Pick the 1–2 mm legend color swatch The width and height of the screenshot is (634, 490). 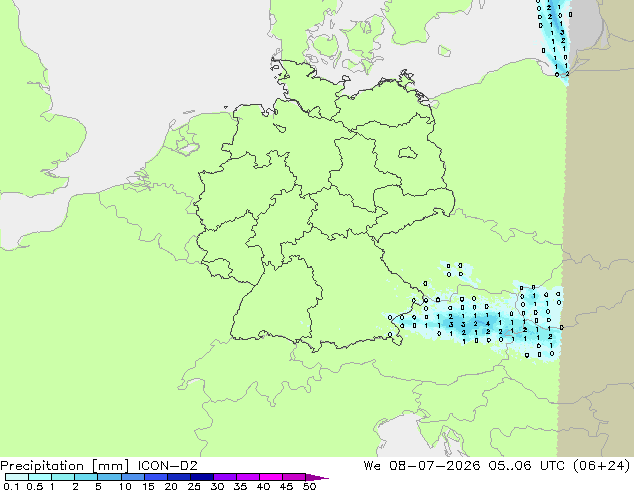click(x=63, y=477)
